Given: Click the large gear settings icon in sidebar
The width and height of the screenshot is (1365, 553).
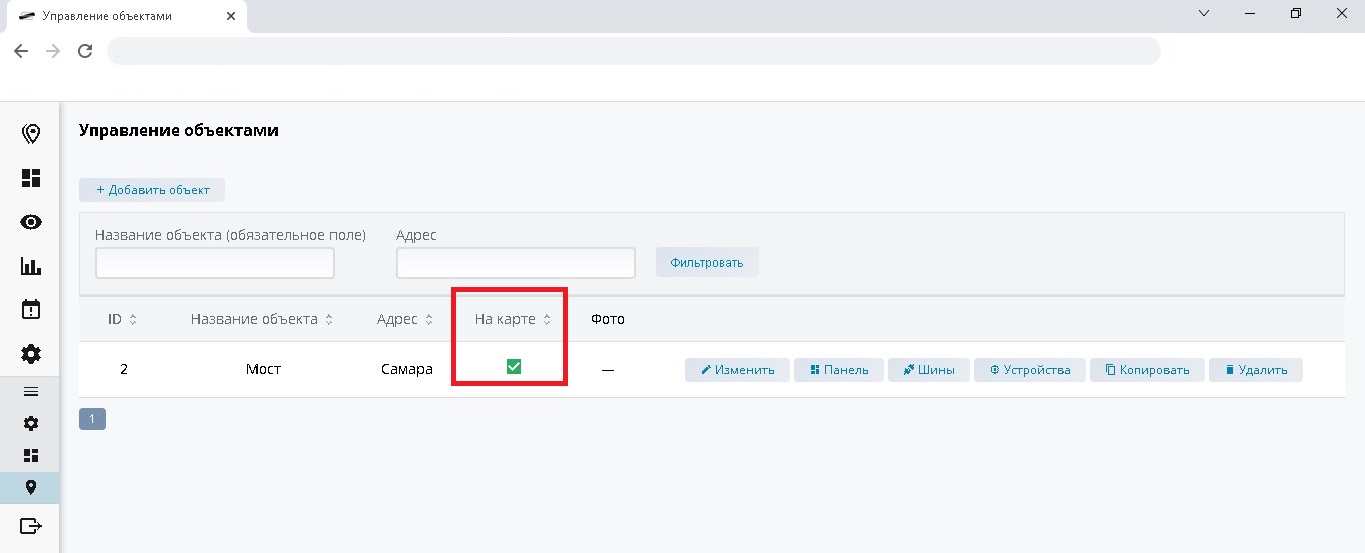Looking at the screenshot, I should pos(31,353).
